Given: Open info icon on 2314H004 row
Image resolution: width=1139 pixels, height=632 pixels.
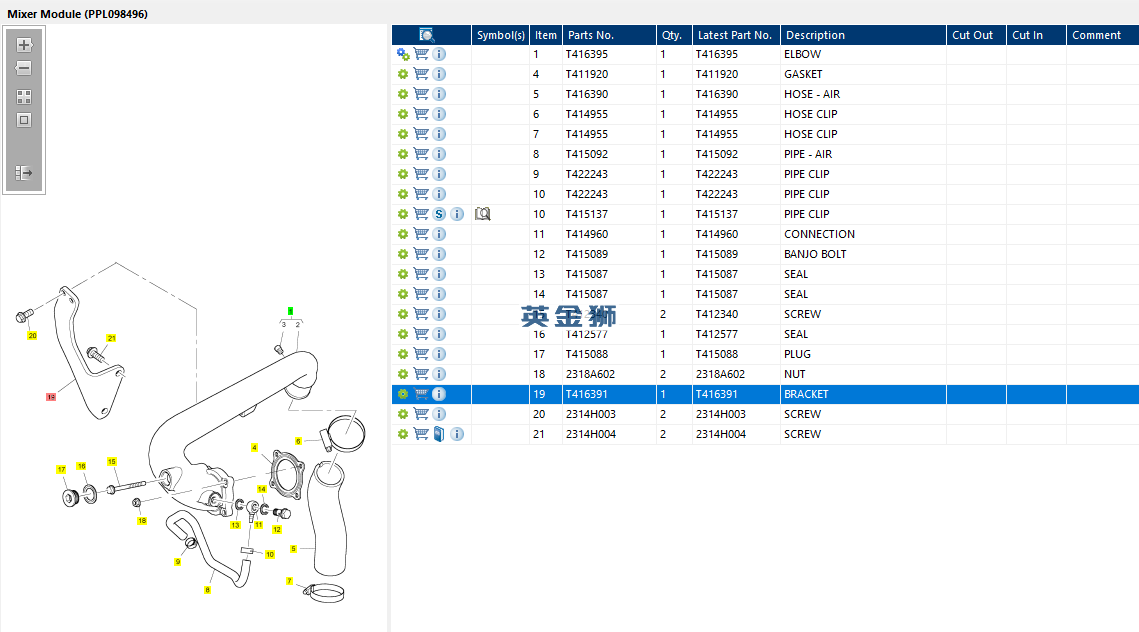Looking at the screenshot, I should click(457, 434).
